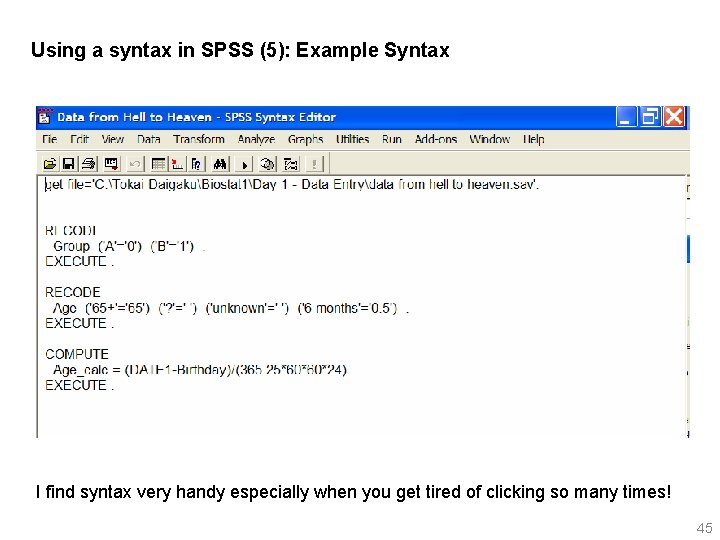The width and height of the screenshot is (720, 540).
Task: Click the Use Sets toolbar icon
Action: pyautogui.click(x=291, y=163)
